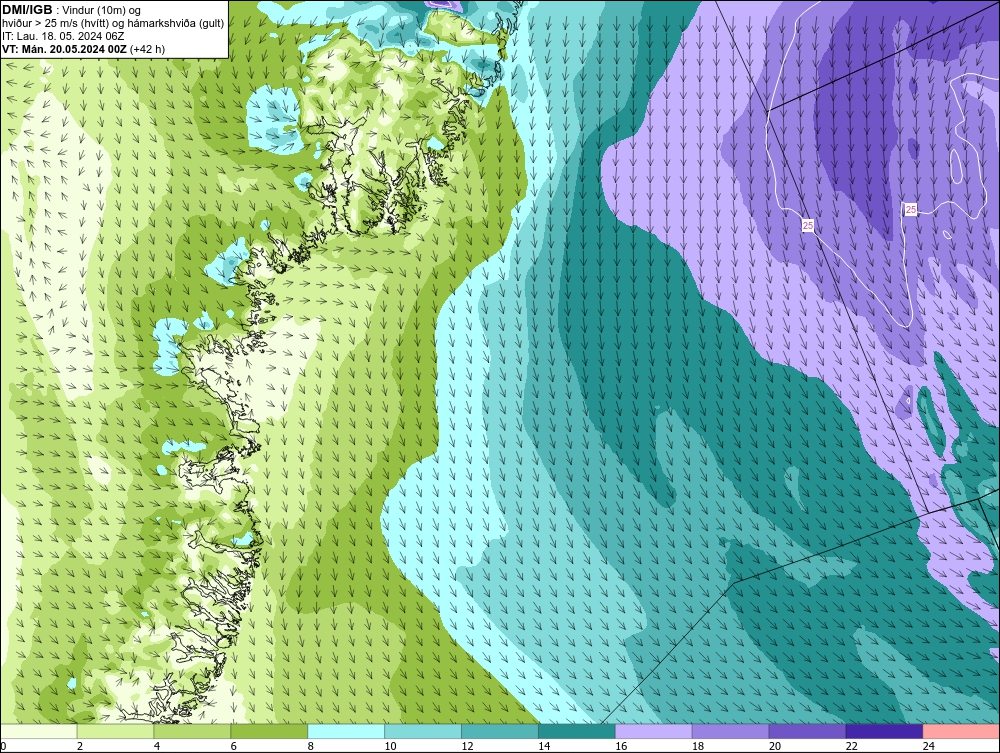Click the legend value '8'
The width and height of the screenshot is (1000, 753).
(311, 746)
